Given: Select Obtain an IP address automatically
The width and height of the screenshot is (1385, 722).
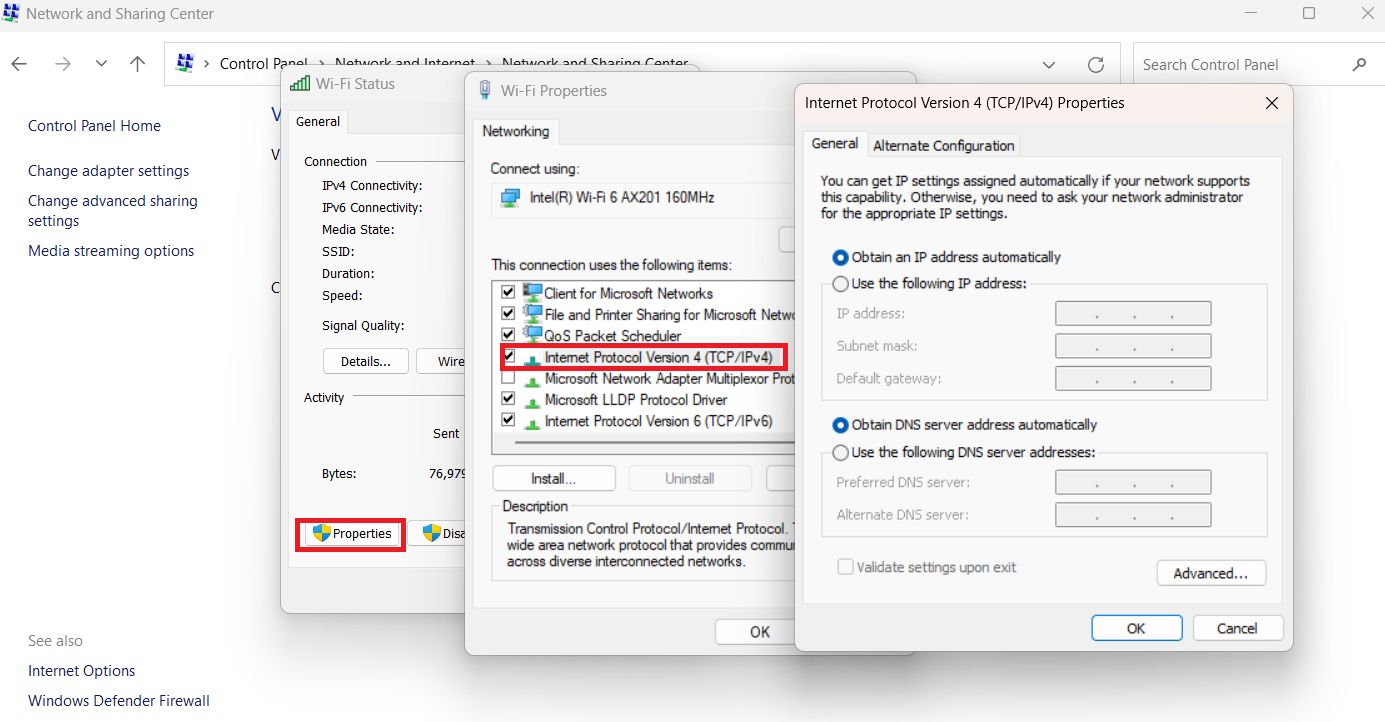Looking at the screenshot, I should (x=841, y=257).
